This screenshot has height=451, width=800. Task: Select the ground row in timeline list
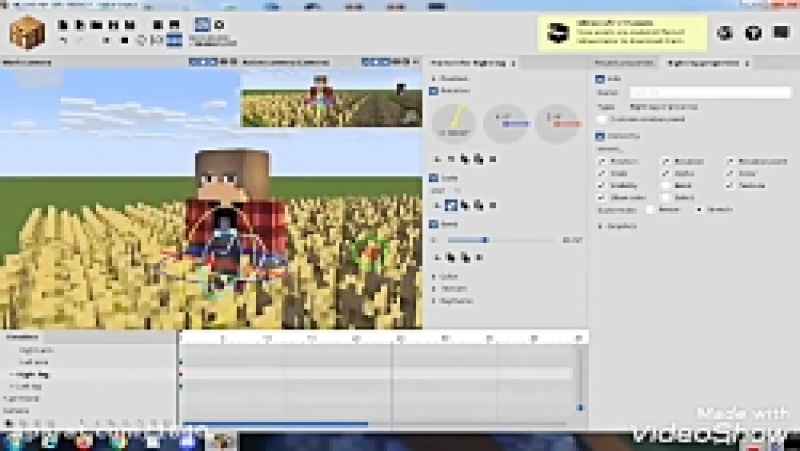tap(89, 398)
